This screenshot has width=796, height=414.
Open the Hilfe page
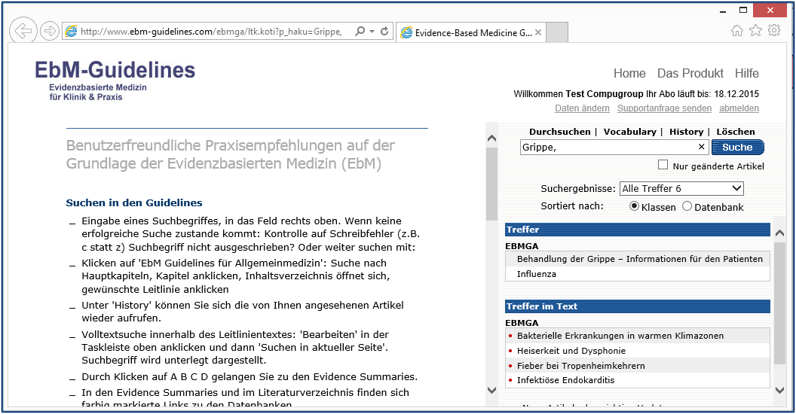747,73
